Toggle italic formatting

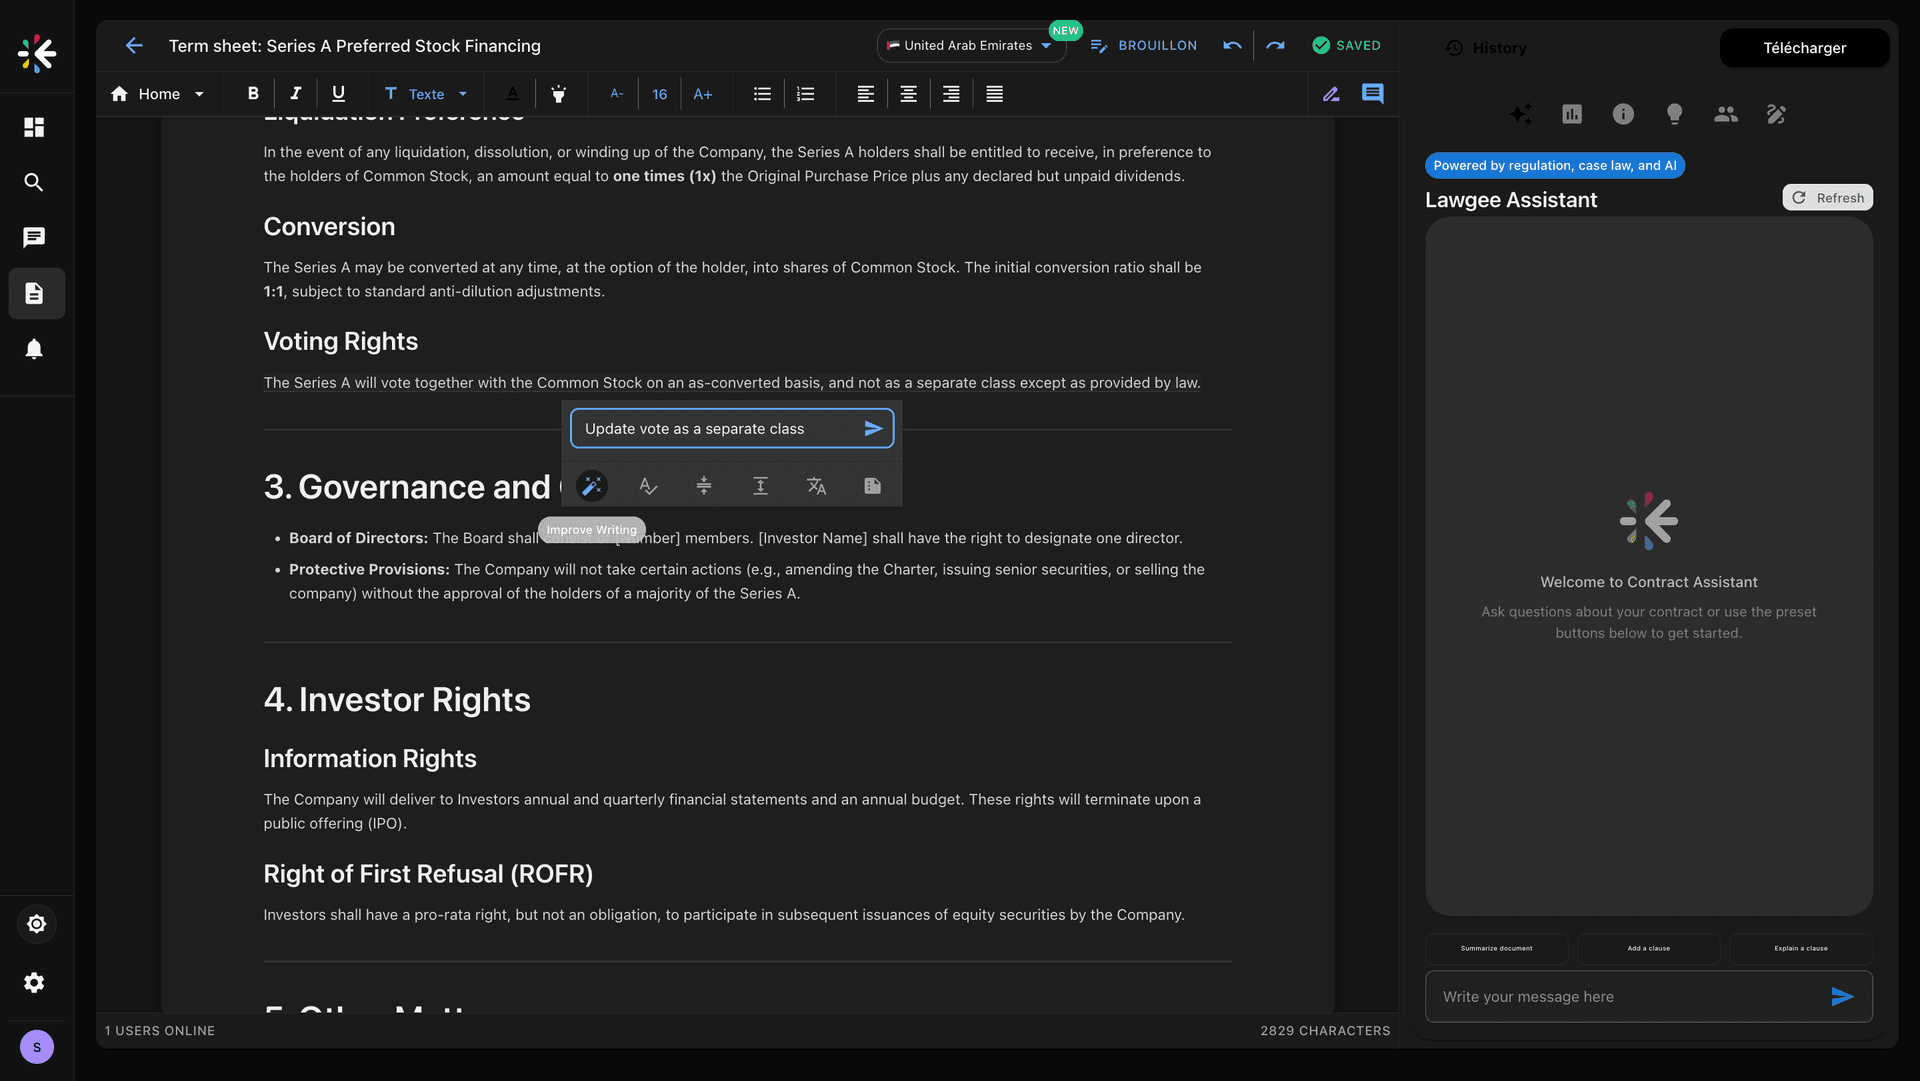point(295,94)
